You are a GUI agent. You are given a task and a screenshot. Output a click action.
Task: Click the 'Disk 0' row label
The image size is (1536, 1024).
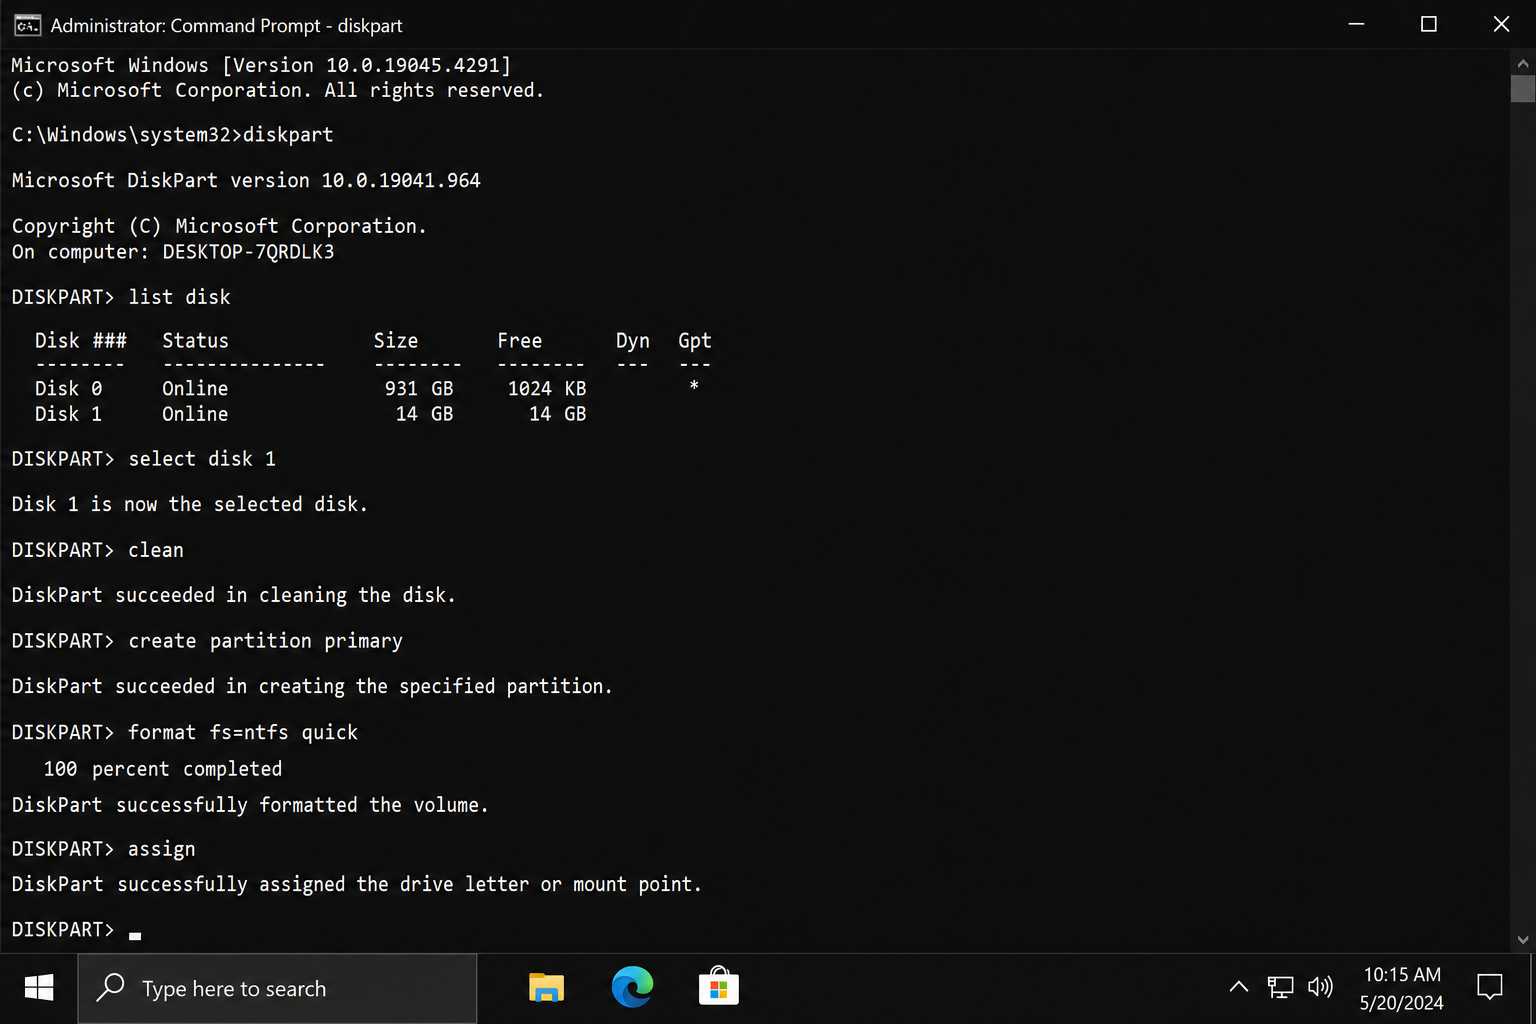point(68,388)
